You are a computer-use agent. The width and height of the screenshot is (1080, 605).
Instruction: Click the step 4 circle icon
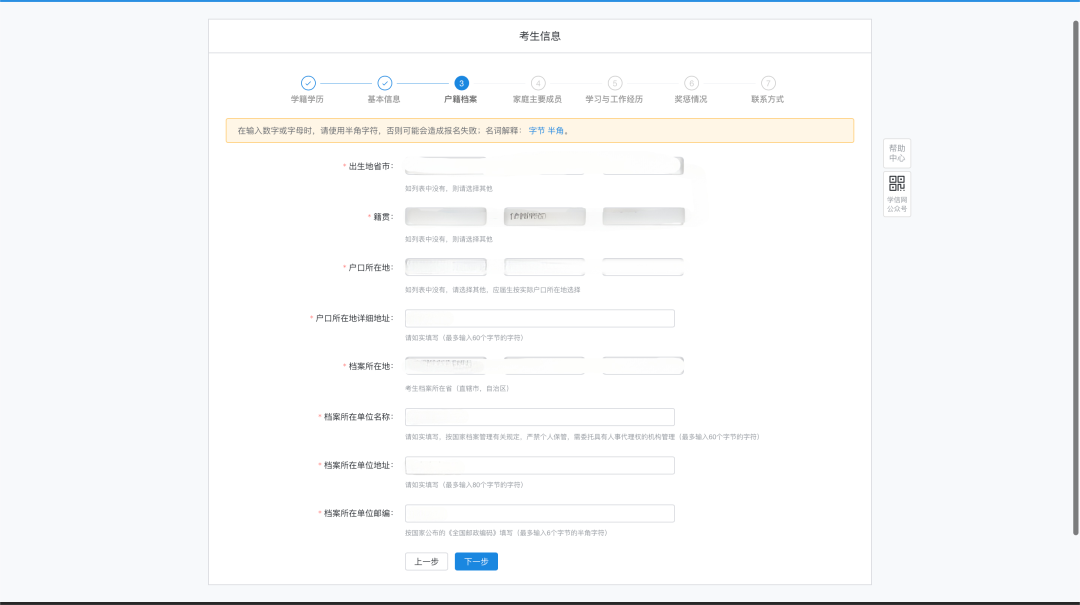[x=538, y=83]
